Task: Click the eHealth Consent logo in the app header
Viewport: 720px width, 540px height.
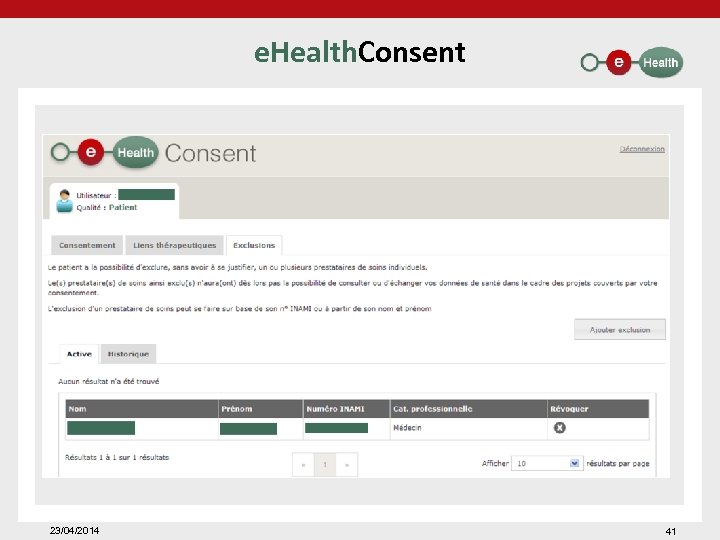Action: click(x=153, y=152)
